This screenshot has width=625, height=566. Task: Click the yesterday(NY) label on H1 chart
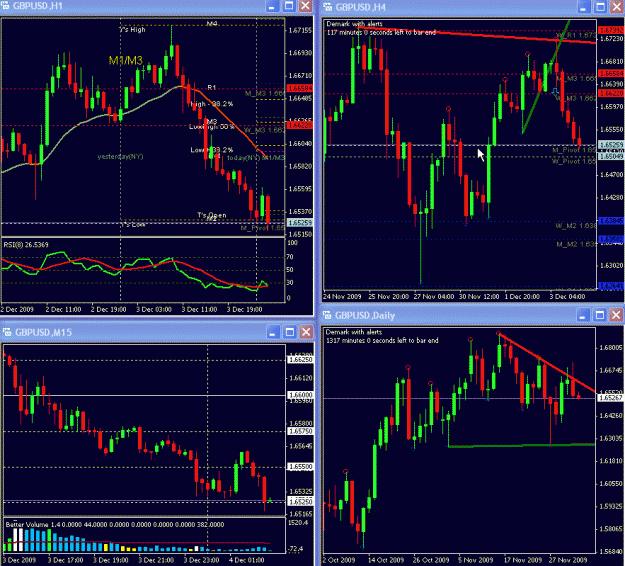point(120,157)
